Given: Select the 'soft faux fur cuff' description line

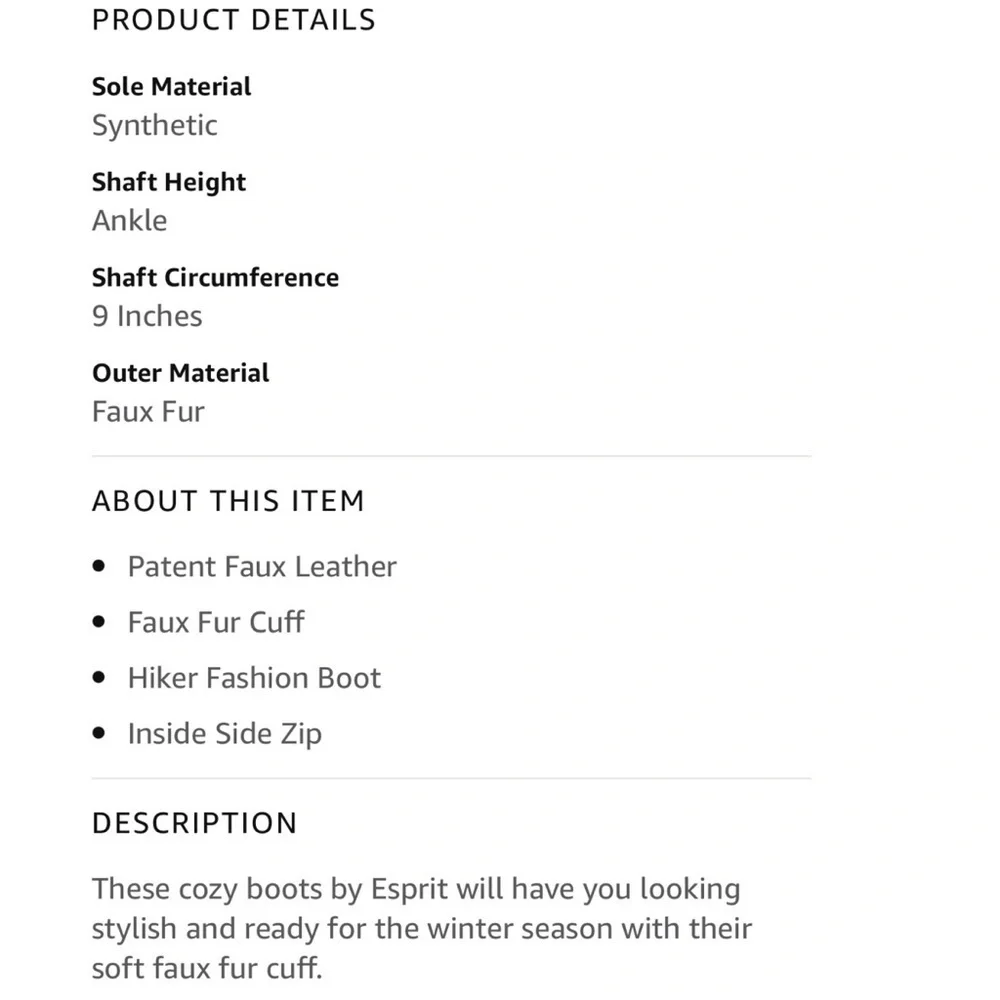Looking at the screenshot, I should [207, 968].
